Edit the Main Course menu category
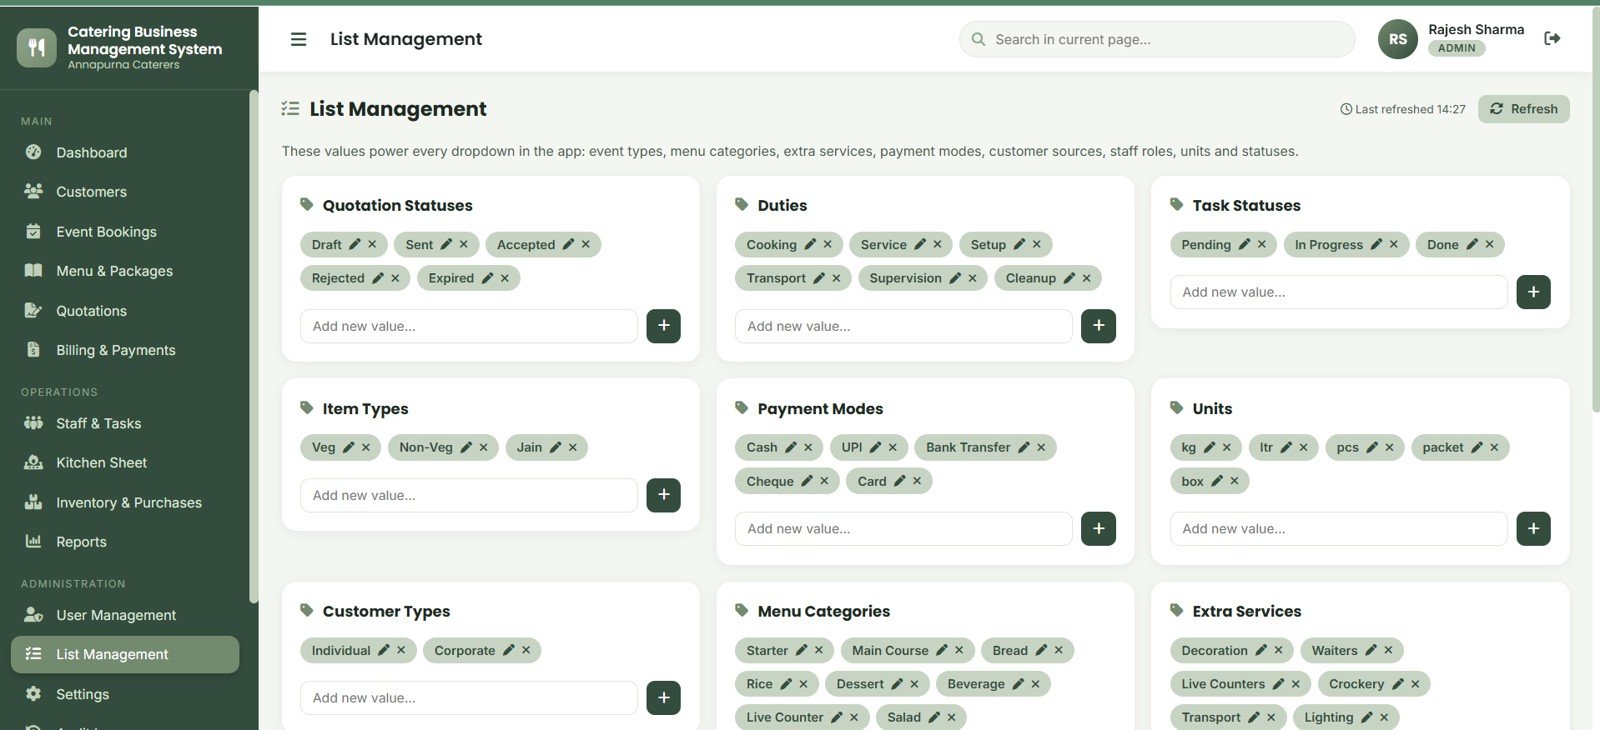 tap(941, 650)
